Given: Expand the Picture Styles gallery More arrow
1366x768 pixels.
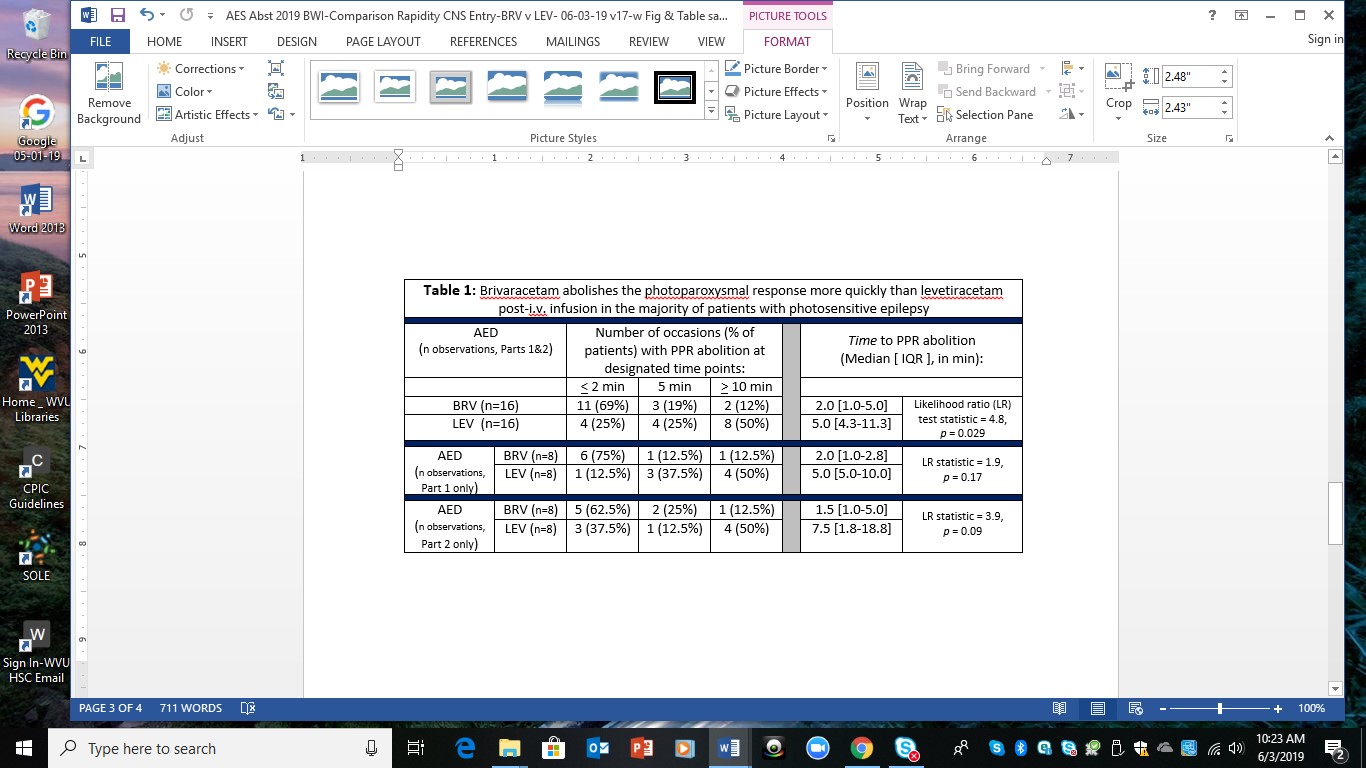Looking at the screenshot, I should 711,112.
